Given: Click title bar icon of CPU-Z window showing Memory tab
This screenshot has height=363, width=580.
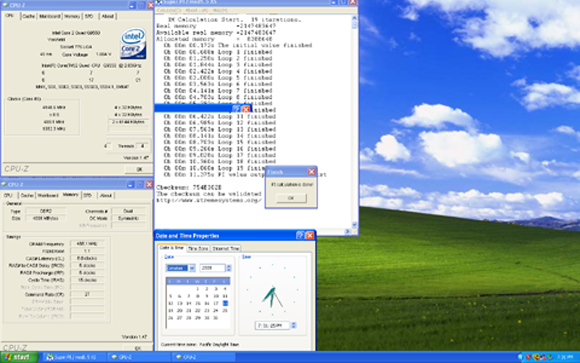Looking at the screenshot, I should pos(4,184).
